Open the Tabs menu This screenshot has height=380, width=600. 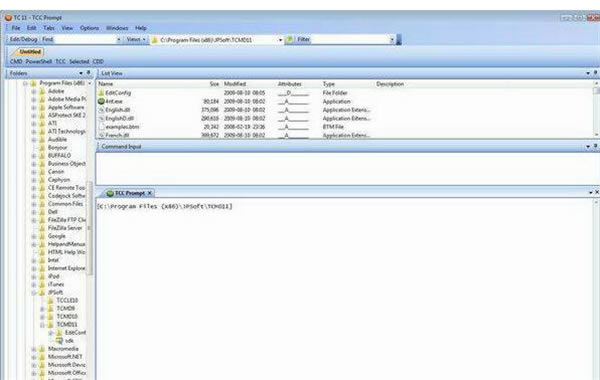tap(49, 28)
